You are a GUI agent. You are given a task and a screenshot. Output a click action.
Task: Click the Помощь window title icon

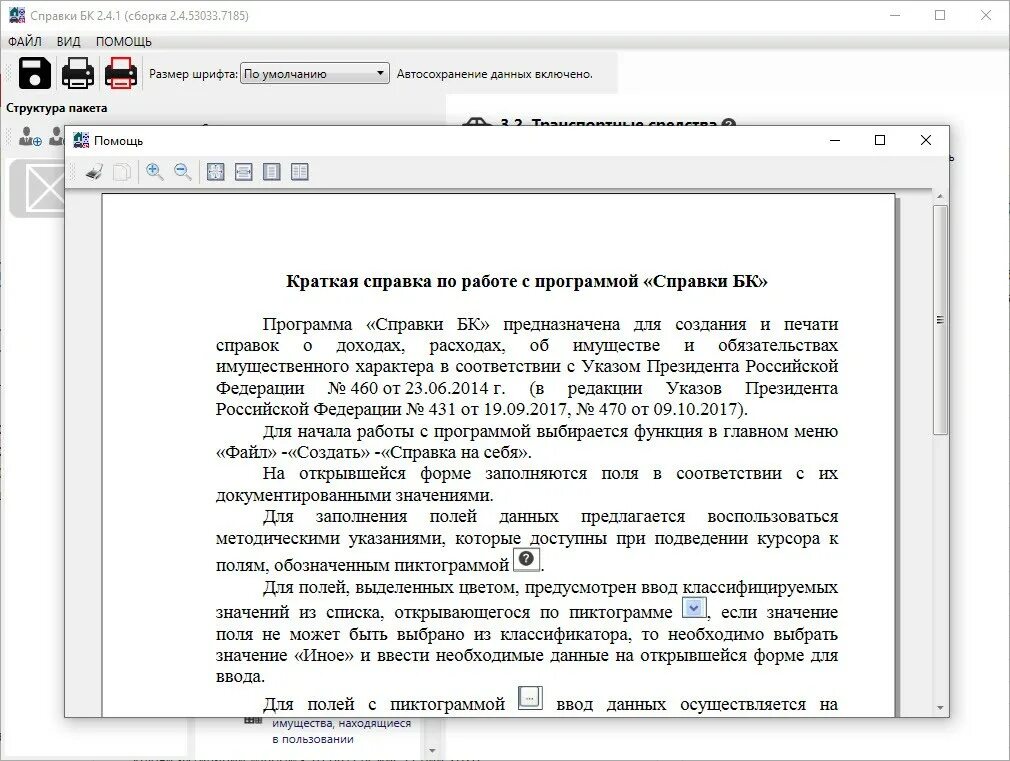pyautogui.click(x=81, y=140)
